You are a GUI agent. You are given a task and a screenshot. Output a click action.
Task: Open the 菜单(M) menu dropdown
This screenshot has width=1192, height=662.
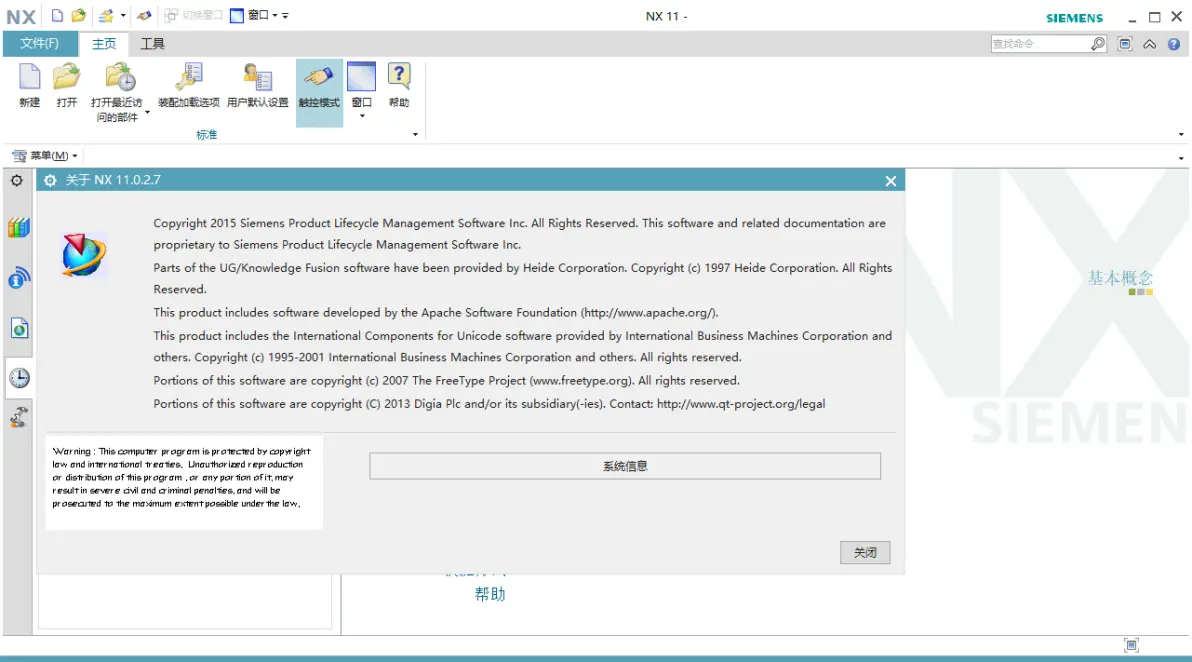click(x=45, y=156)
